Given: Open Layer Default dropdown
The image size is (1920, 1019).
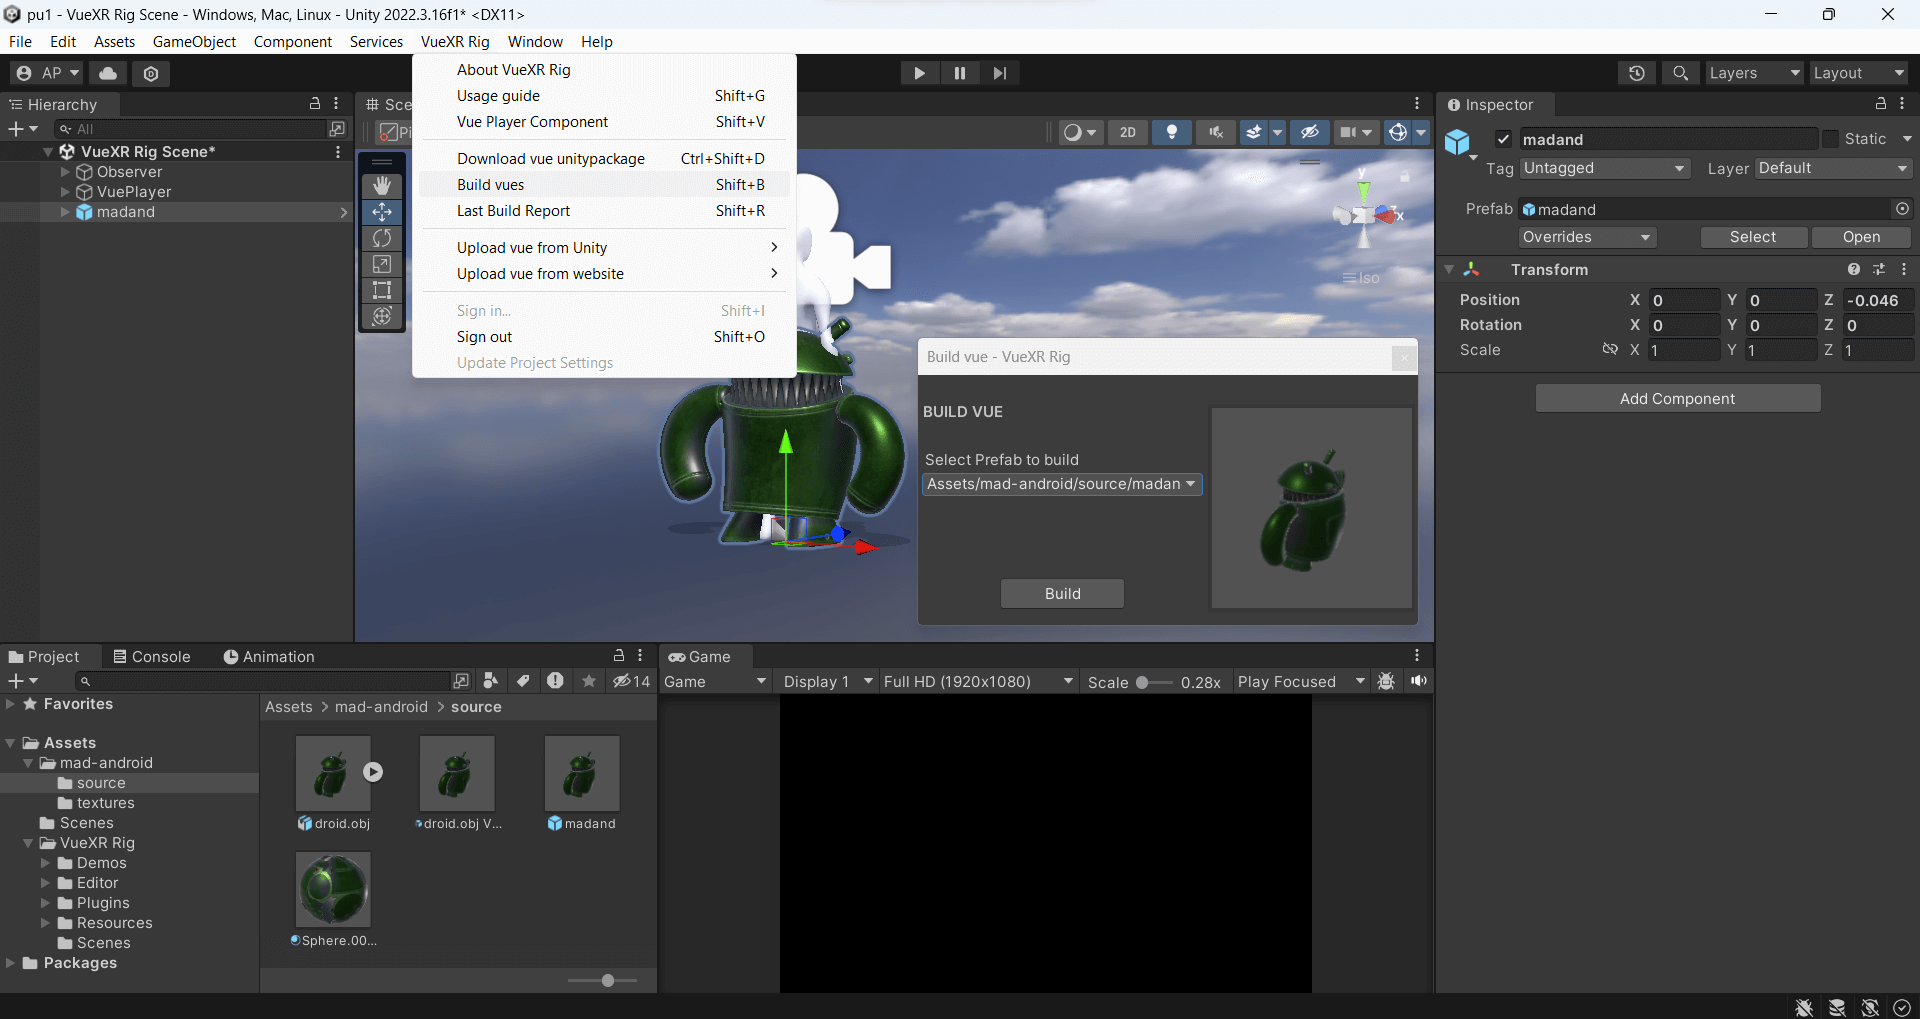Looking at the screenshot, I should 1834,168.
